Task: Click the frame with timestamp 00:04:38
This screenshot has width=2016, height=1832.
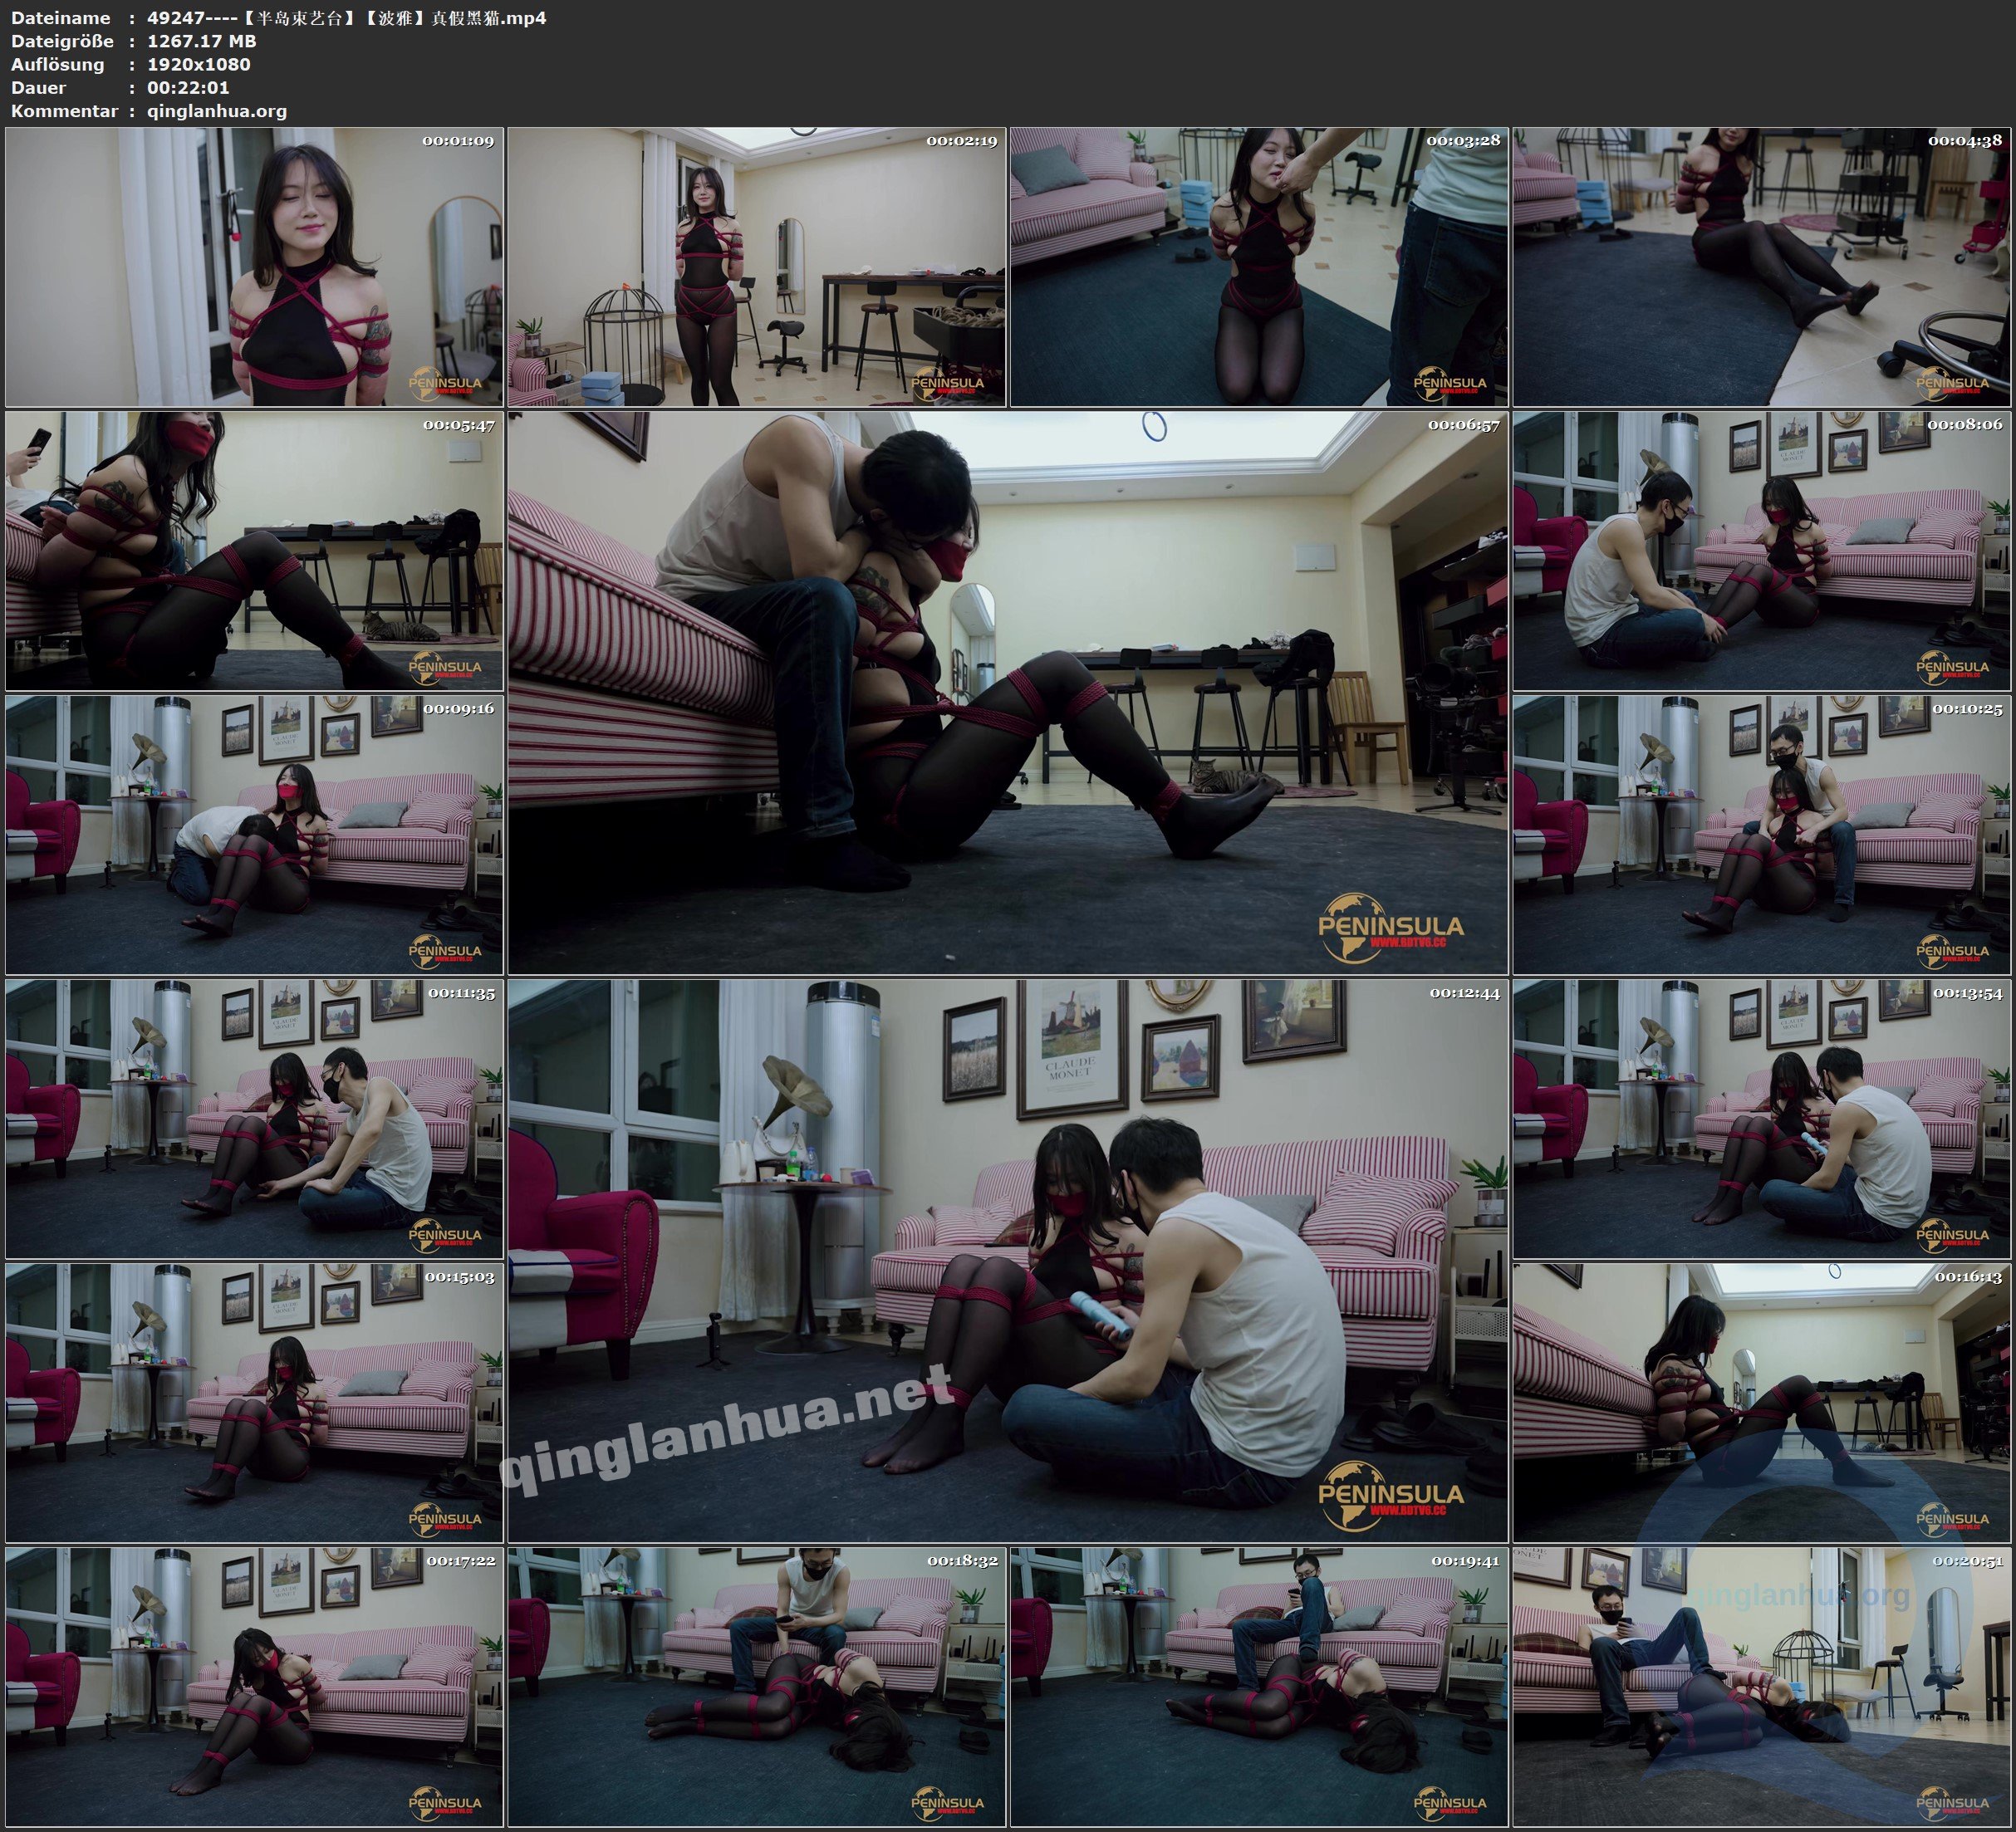Action: point(1762,267)
